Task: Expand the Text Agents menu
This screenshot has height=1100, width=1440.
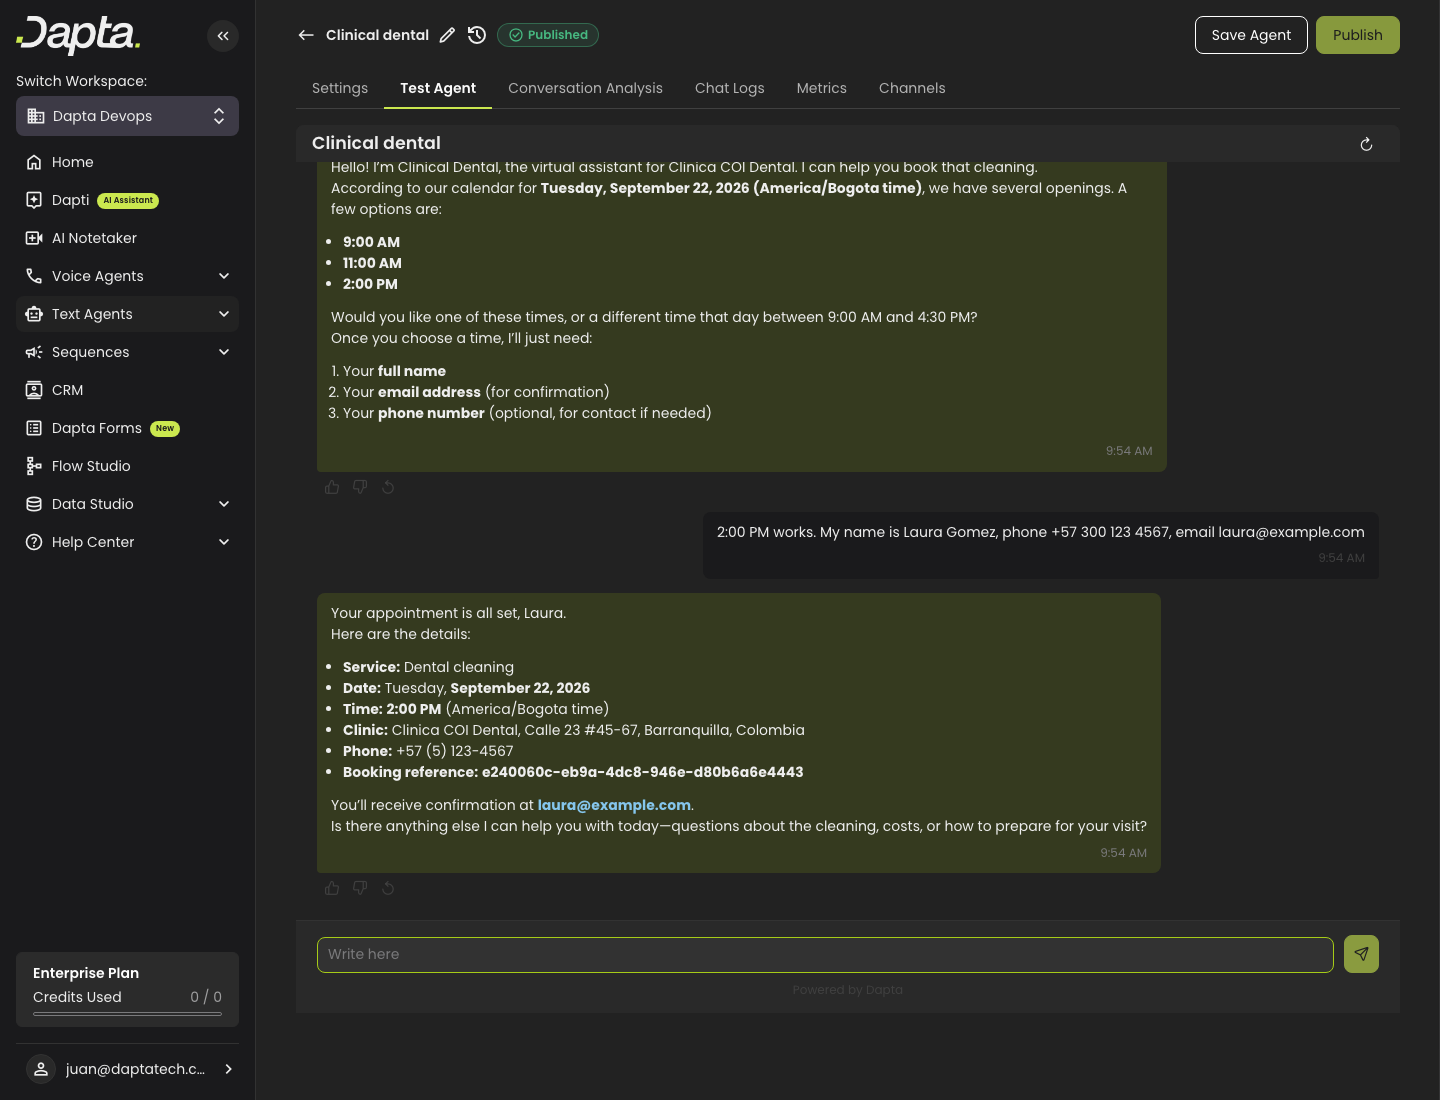Action: point(127,314)
